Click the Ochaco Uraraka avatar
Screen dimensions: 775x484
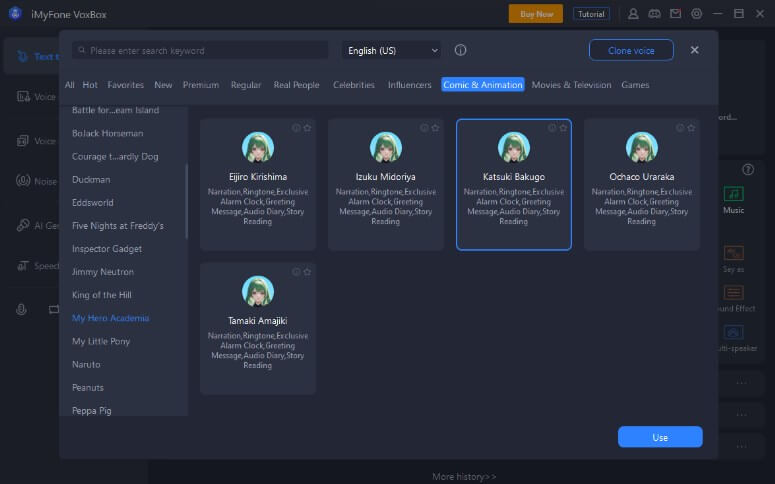[642, 147]
